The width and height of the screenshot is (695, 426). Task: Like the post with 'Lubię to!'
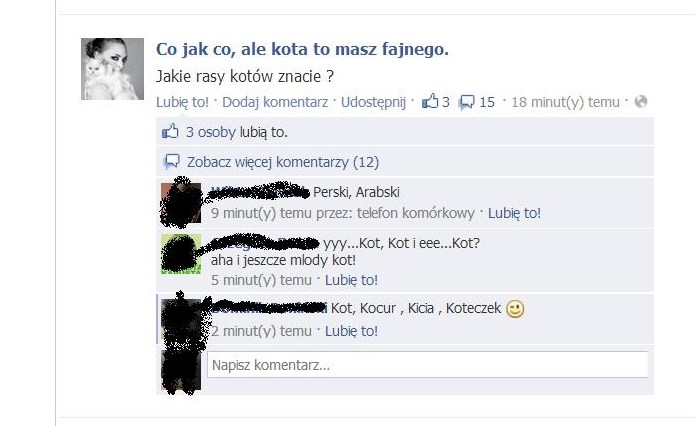(182, 102)
